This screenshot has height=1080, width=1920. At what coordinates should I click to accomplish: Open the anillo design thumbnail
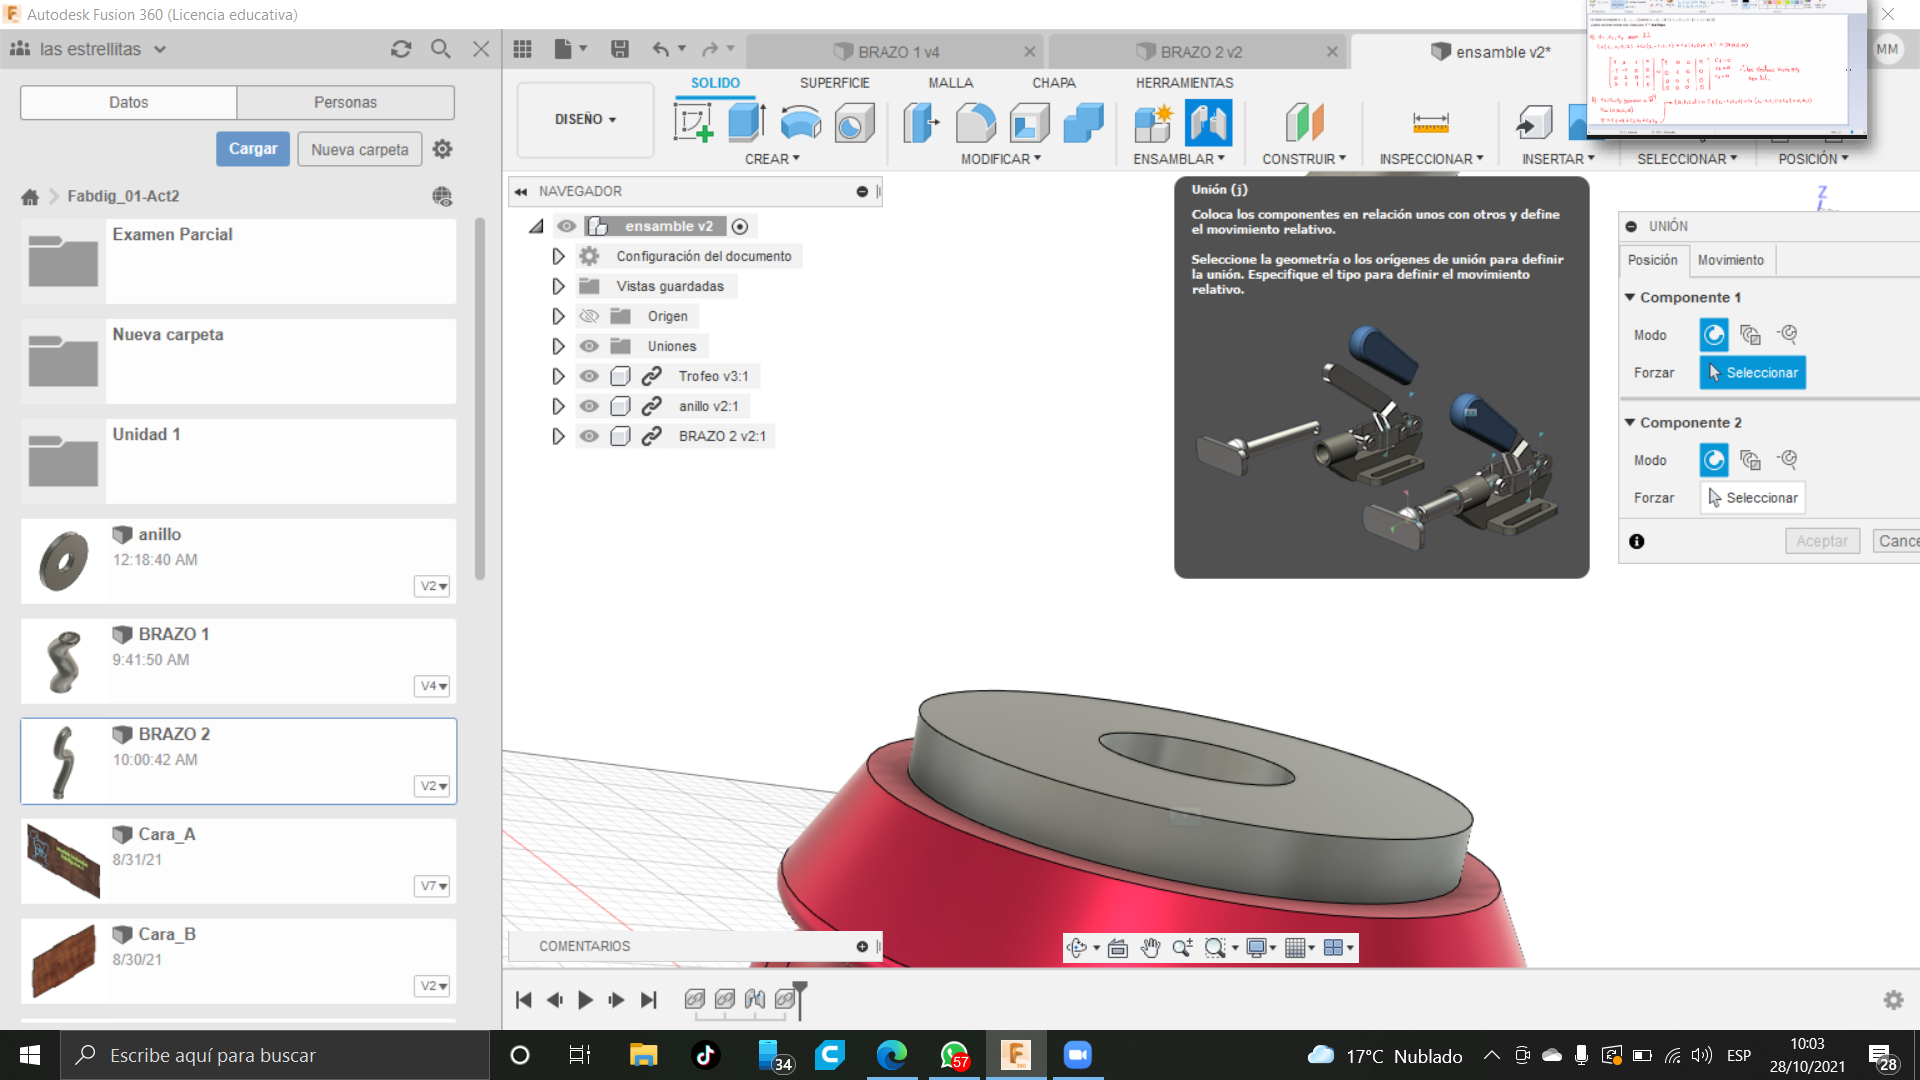coord(63,561)
